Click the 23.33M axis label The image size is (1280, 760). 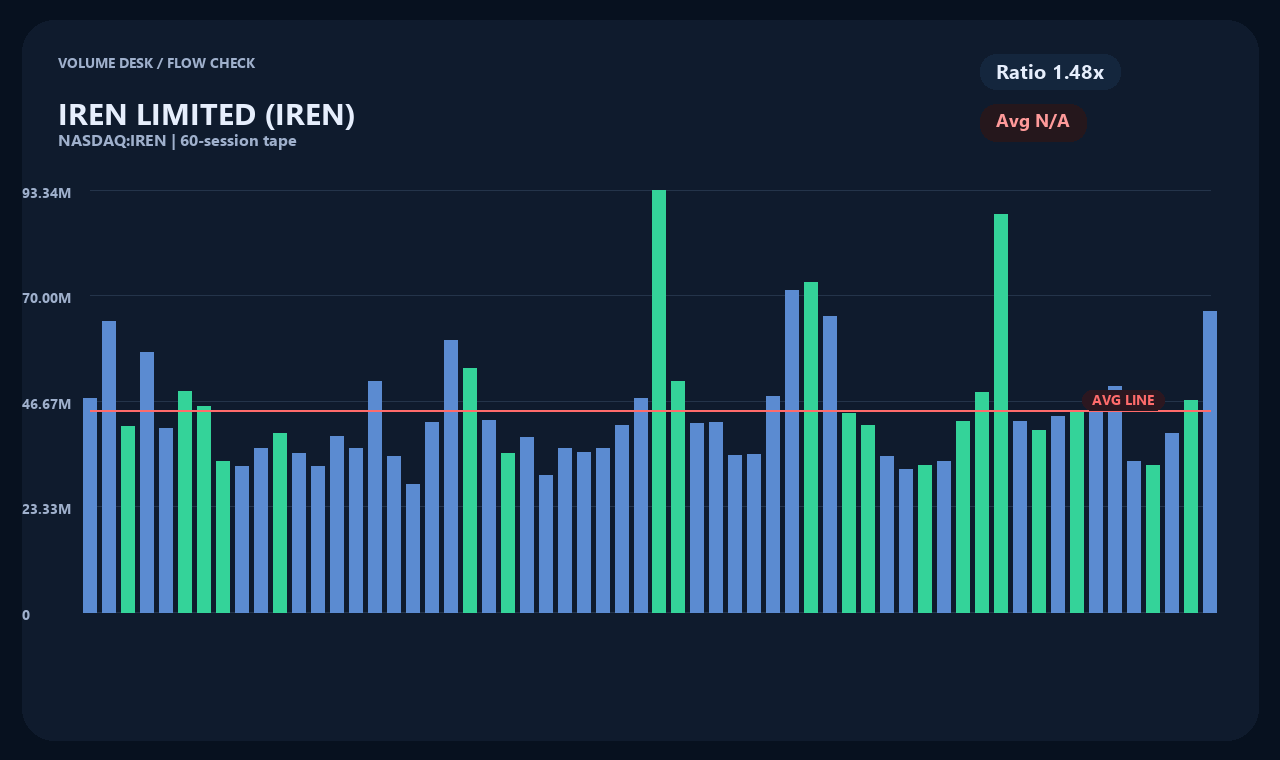point(47,509)
